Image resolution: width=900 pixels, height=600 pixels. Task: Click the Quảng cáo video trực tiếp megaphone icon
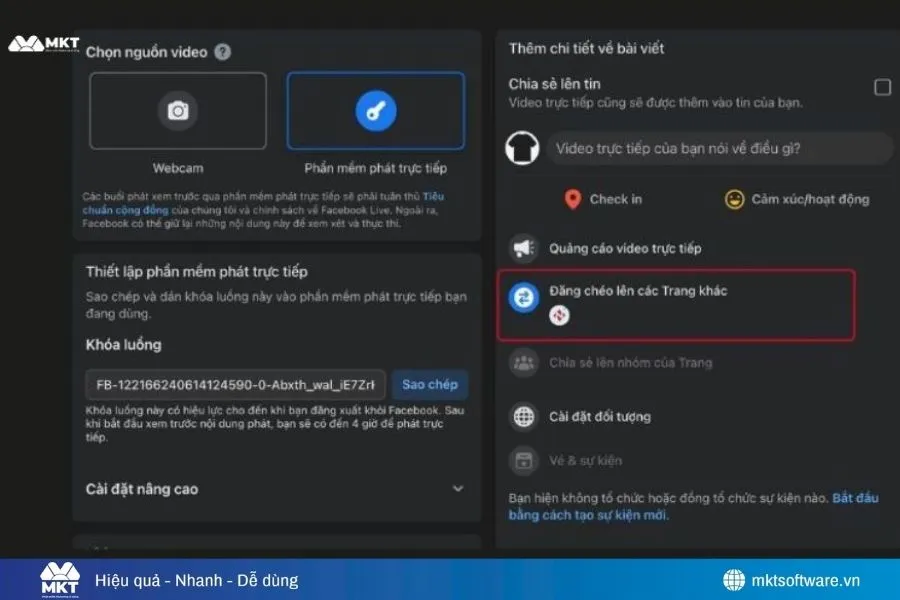[x=524, y=248]
